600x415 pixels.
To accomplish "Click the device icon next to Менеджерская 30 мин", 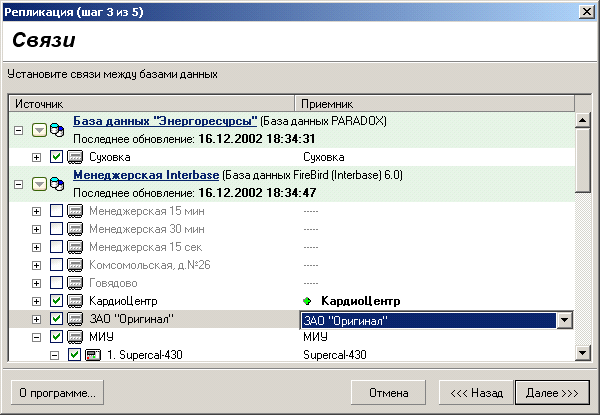I will point(75,229).
